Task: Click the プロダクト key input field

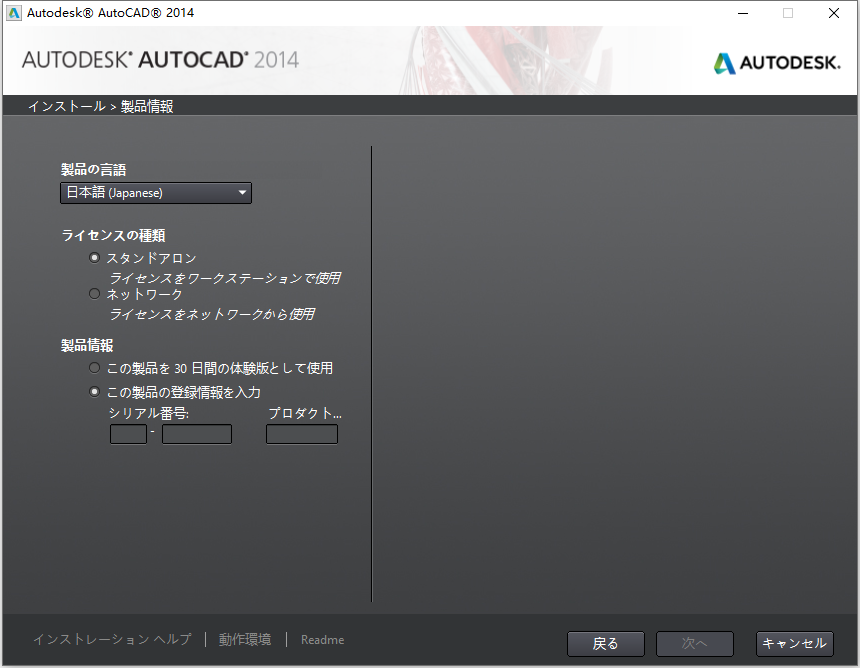Action: [302, 434]
